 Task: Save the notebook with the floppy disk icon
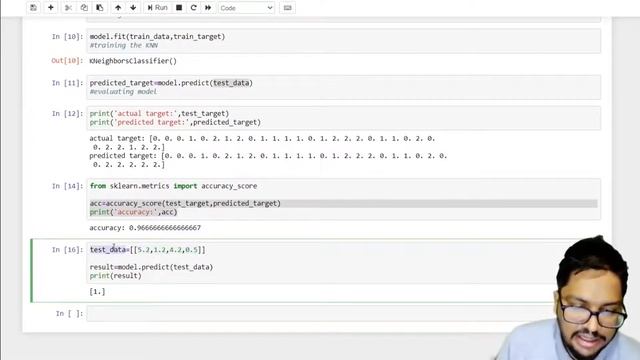tap(33, 8)
